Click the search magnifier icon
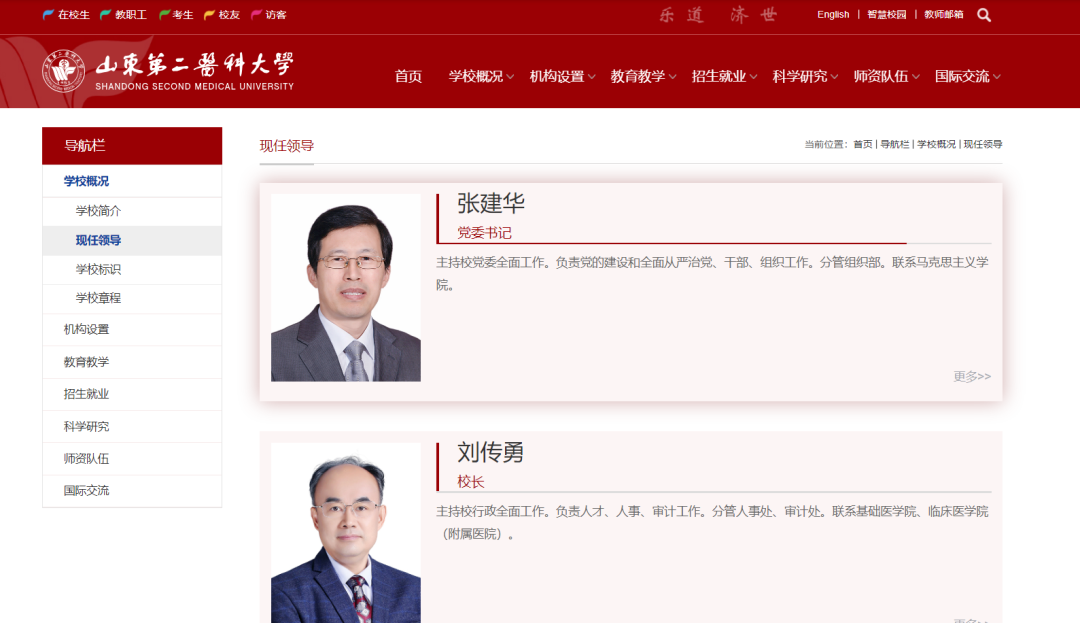The image size is (1080, 623). coord(983,15)
